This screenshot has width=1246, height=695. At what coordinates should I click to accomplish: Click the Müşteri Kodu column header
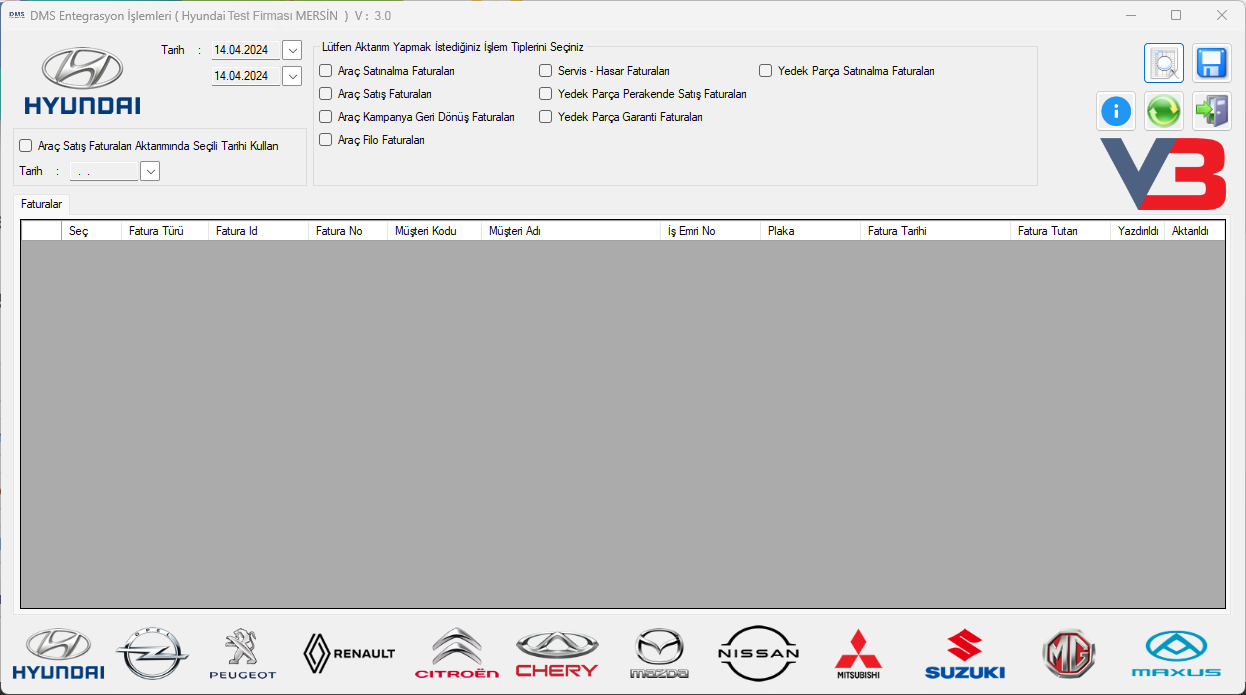[x=434, y=231]
